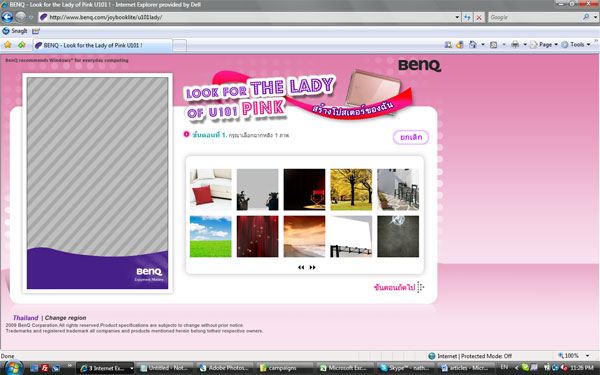This screenshot has width=600, height=375.
Task: Click the browser Forward arrow button
Action: click(21, 17)
